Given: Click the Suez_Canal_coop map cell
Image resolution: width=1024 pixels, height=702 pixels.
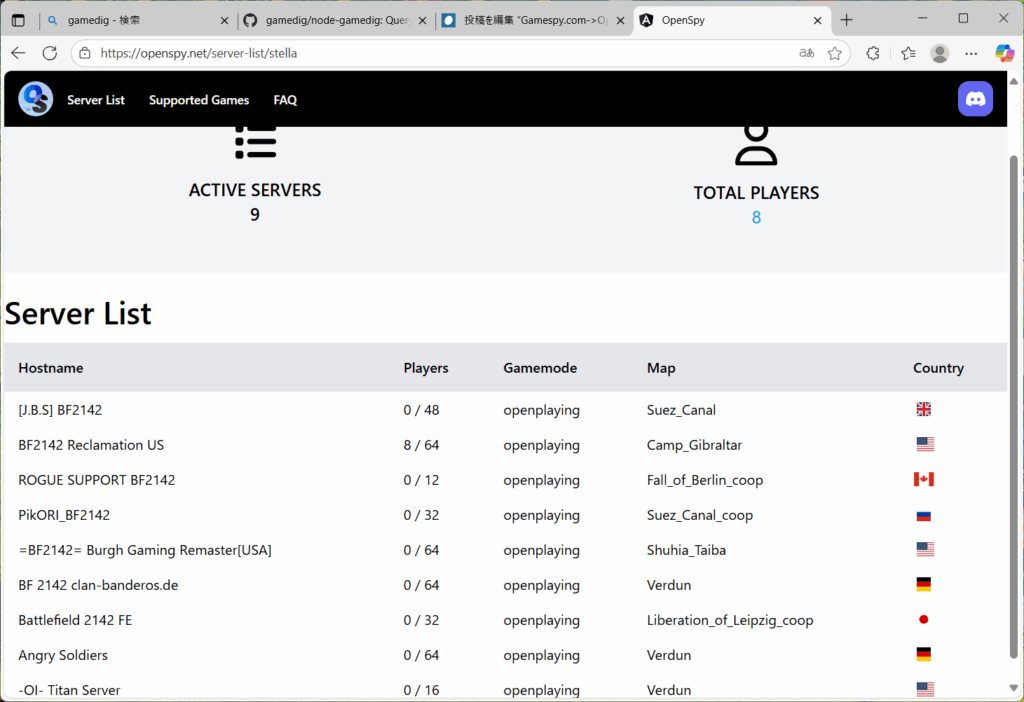Looking at the screenshot, I should click(x=699, y=515).
